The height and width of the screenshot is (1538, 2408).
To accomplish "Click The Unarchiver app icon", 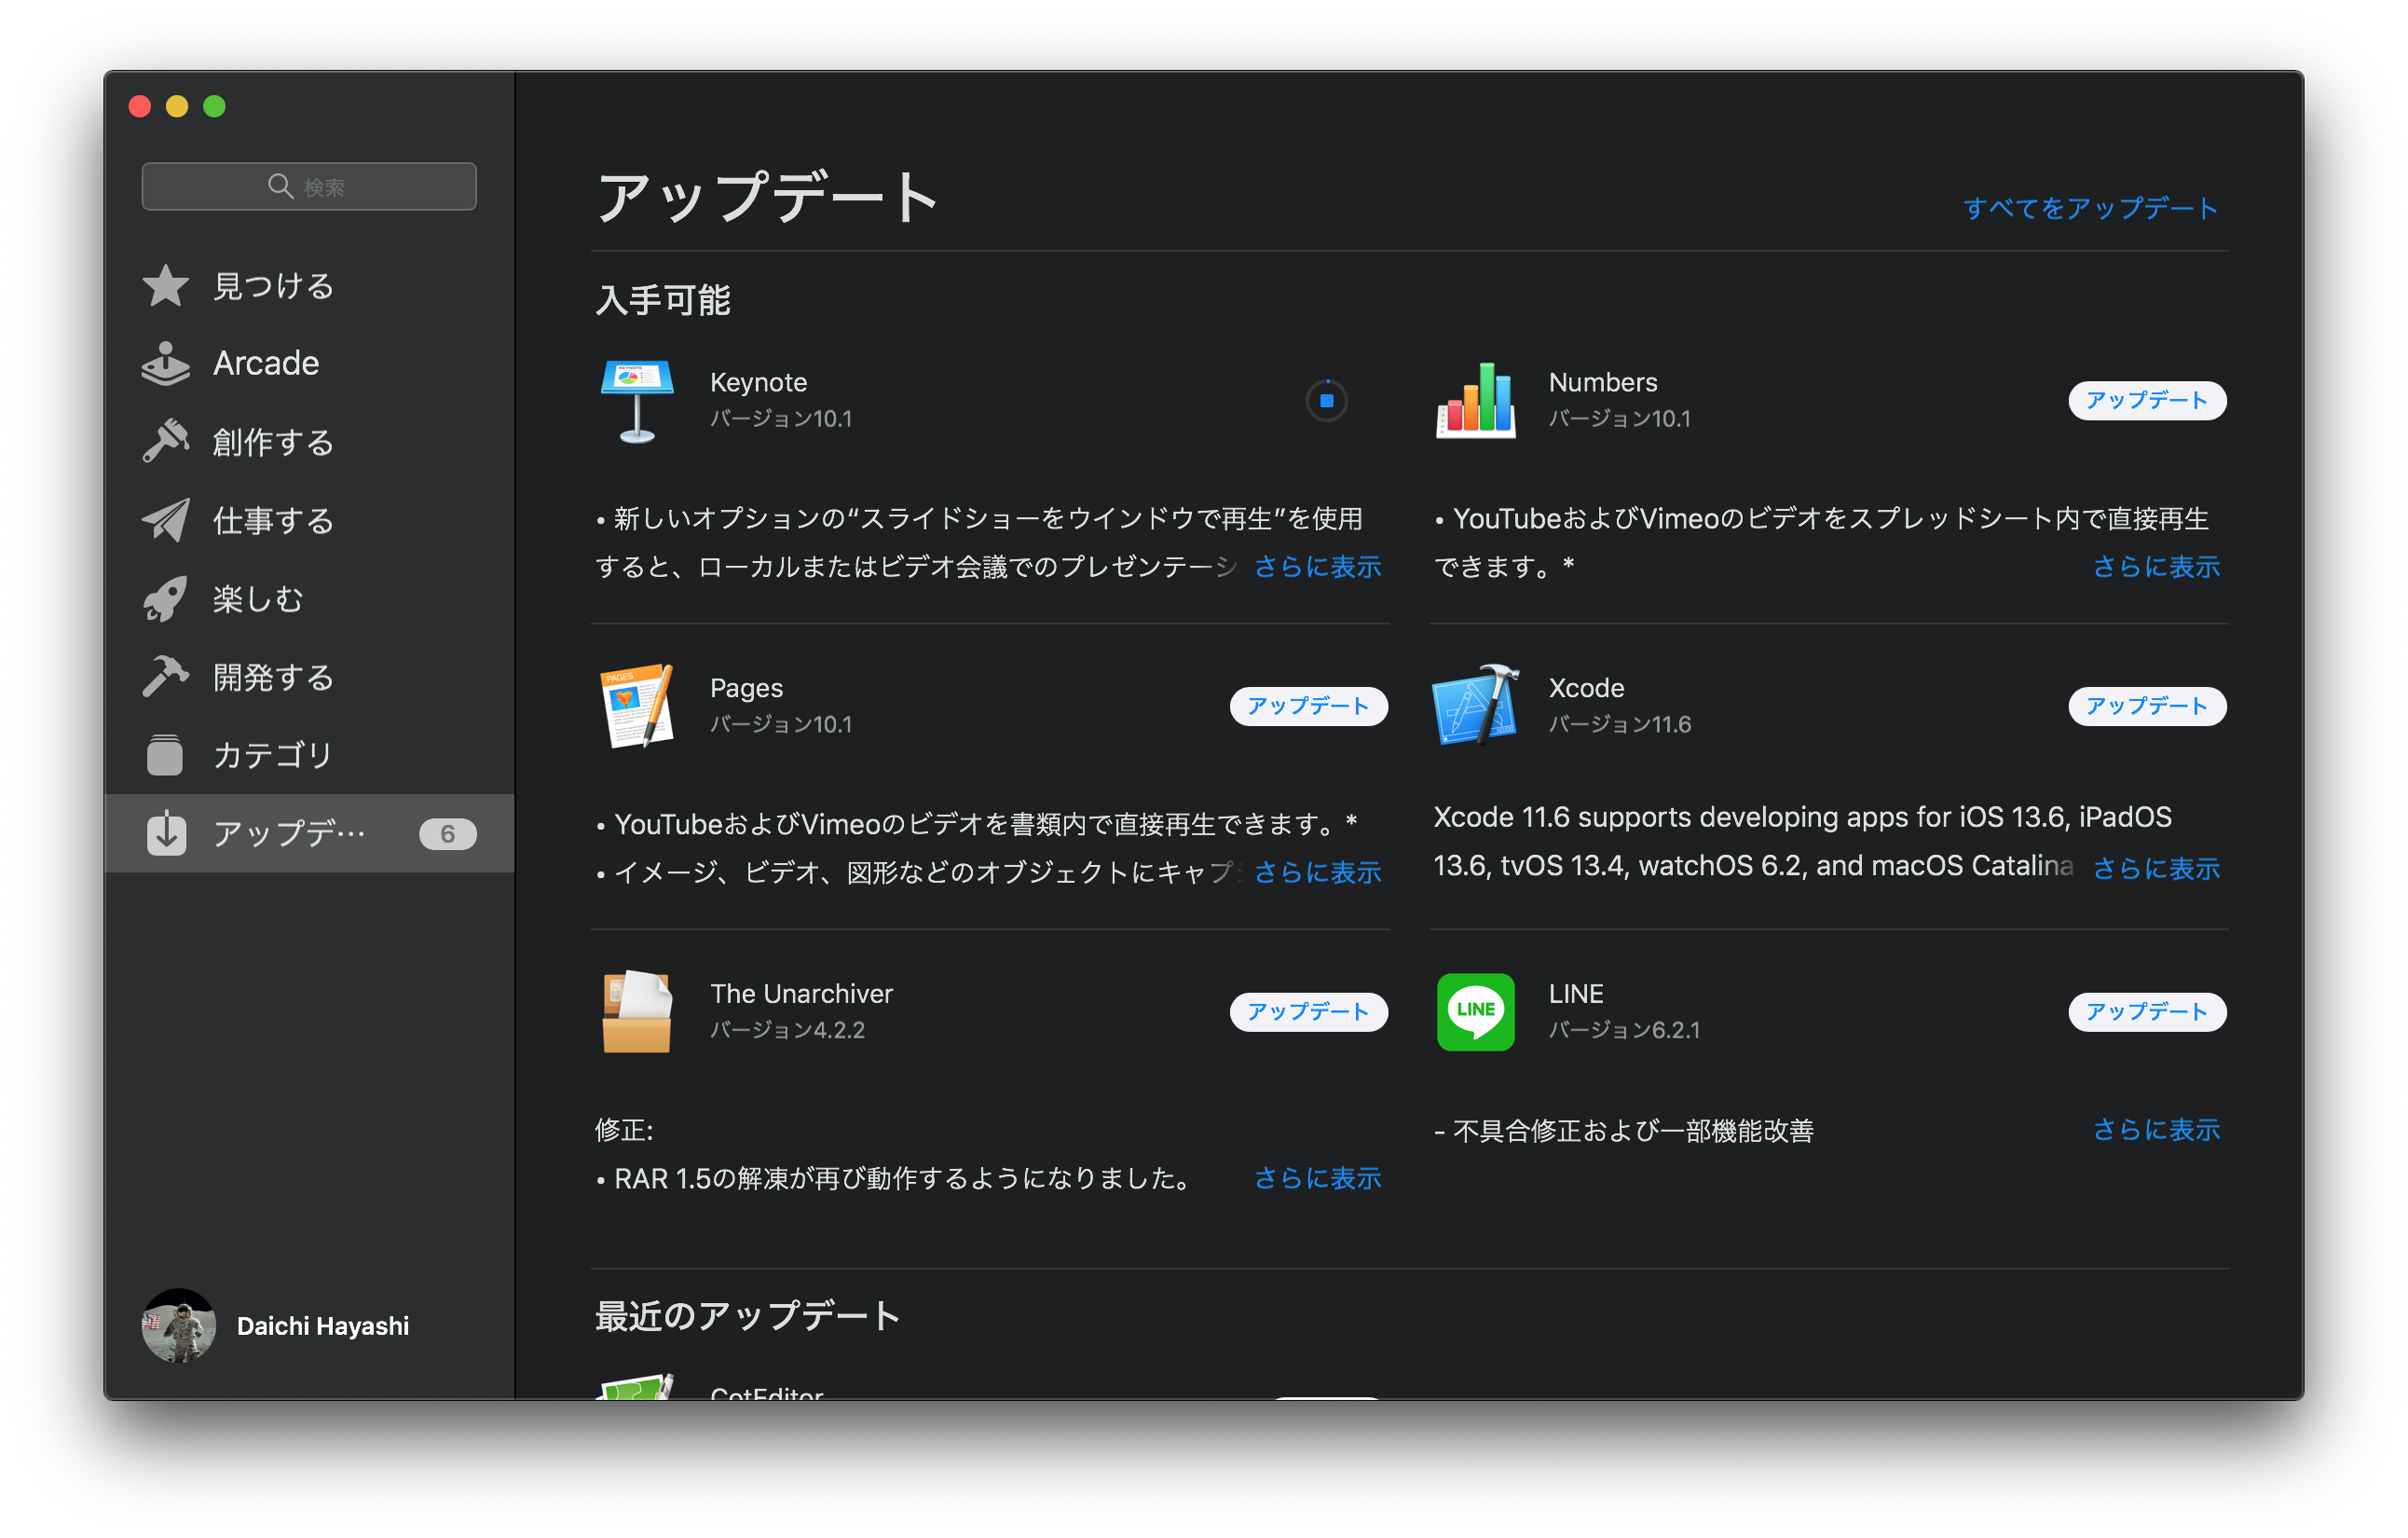I will [637, 1012].
